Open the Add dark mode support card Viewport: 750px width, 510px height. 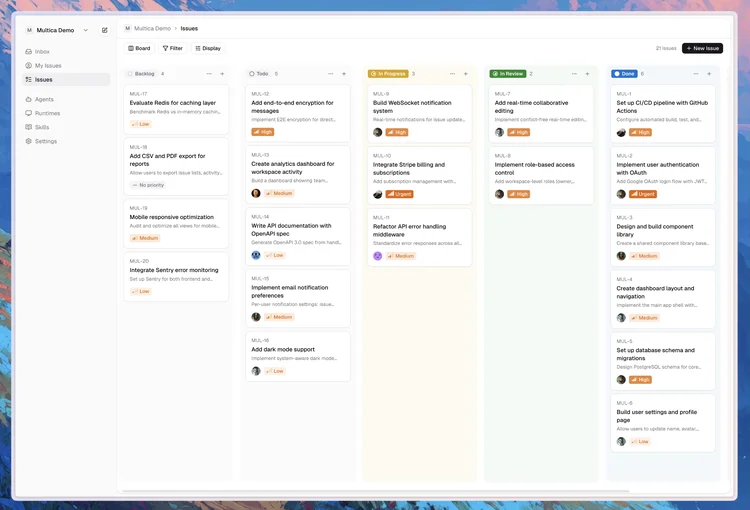298,357
